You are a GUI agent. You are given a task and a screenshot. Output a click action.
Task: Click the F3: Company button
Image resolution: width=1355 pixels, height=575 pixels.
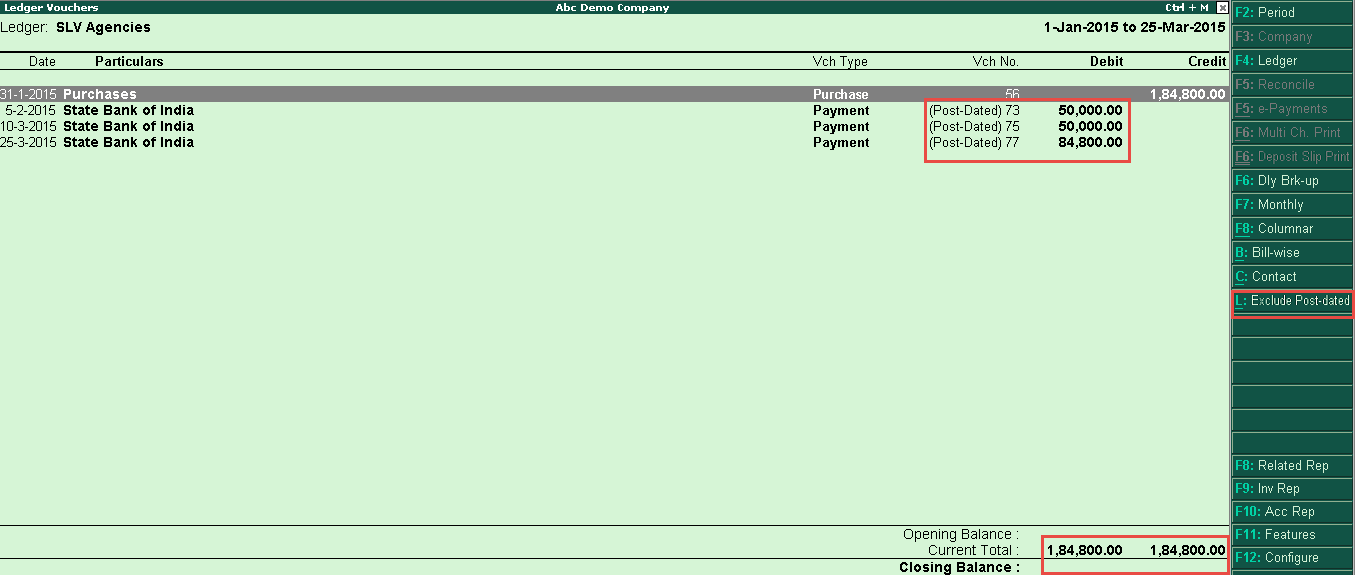[1293, 37]
